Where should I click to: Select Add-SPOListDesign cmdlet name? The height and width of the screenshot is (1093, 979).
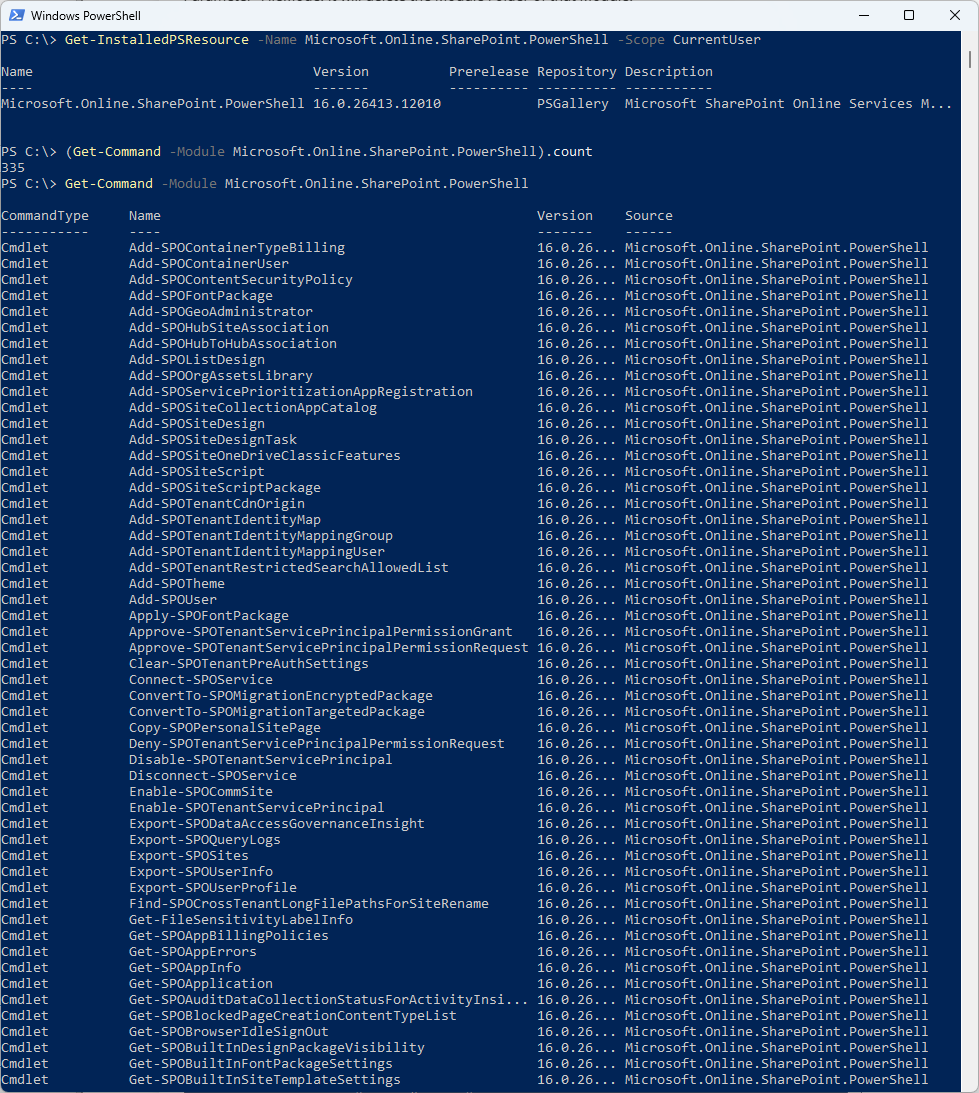[x=197, y=360]
